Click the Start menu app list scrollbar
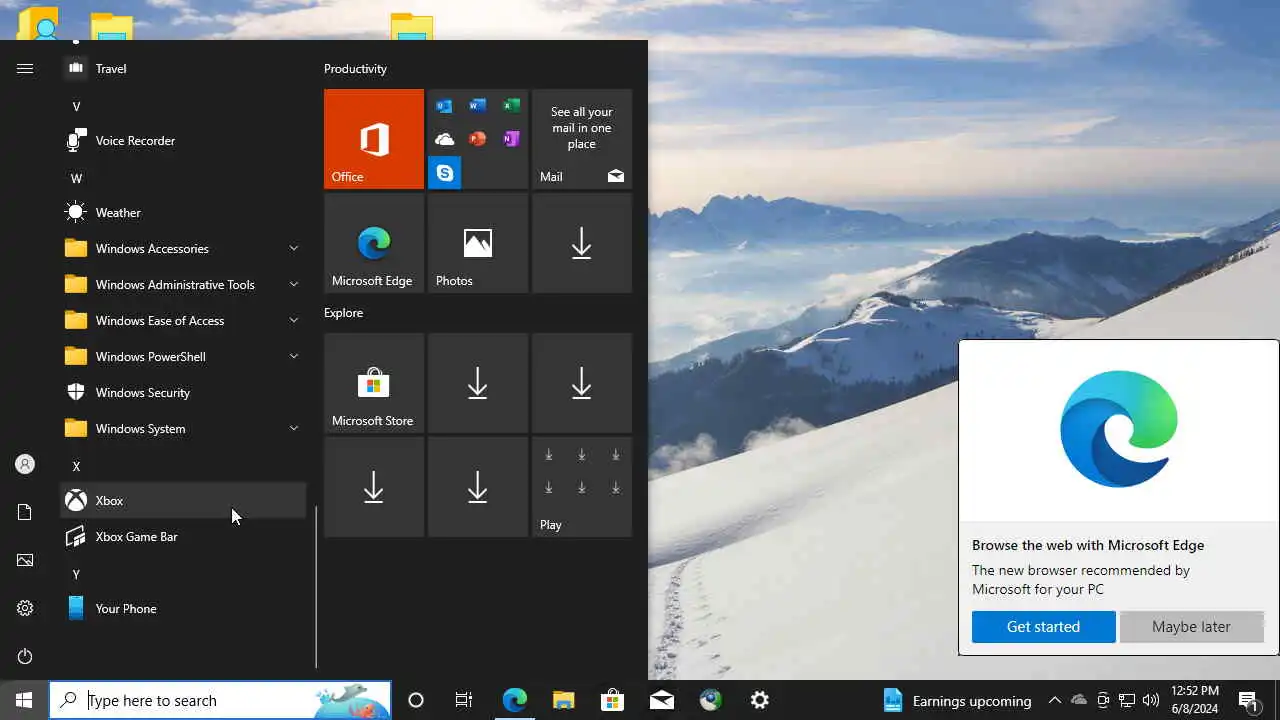This screenshot has width=1280, height=720. [316, 586]
